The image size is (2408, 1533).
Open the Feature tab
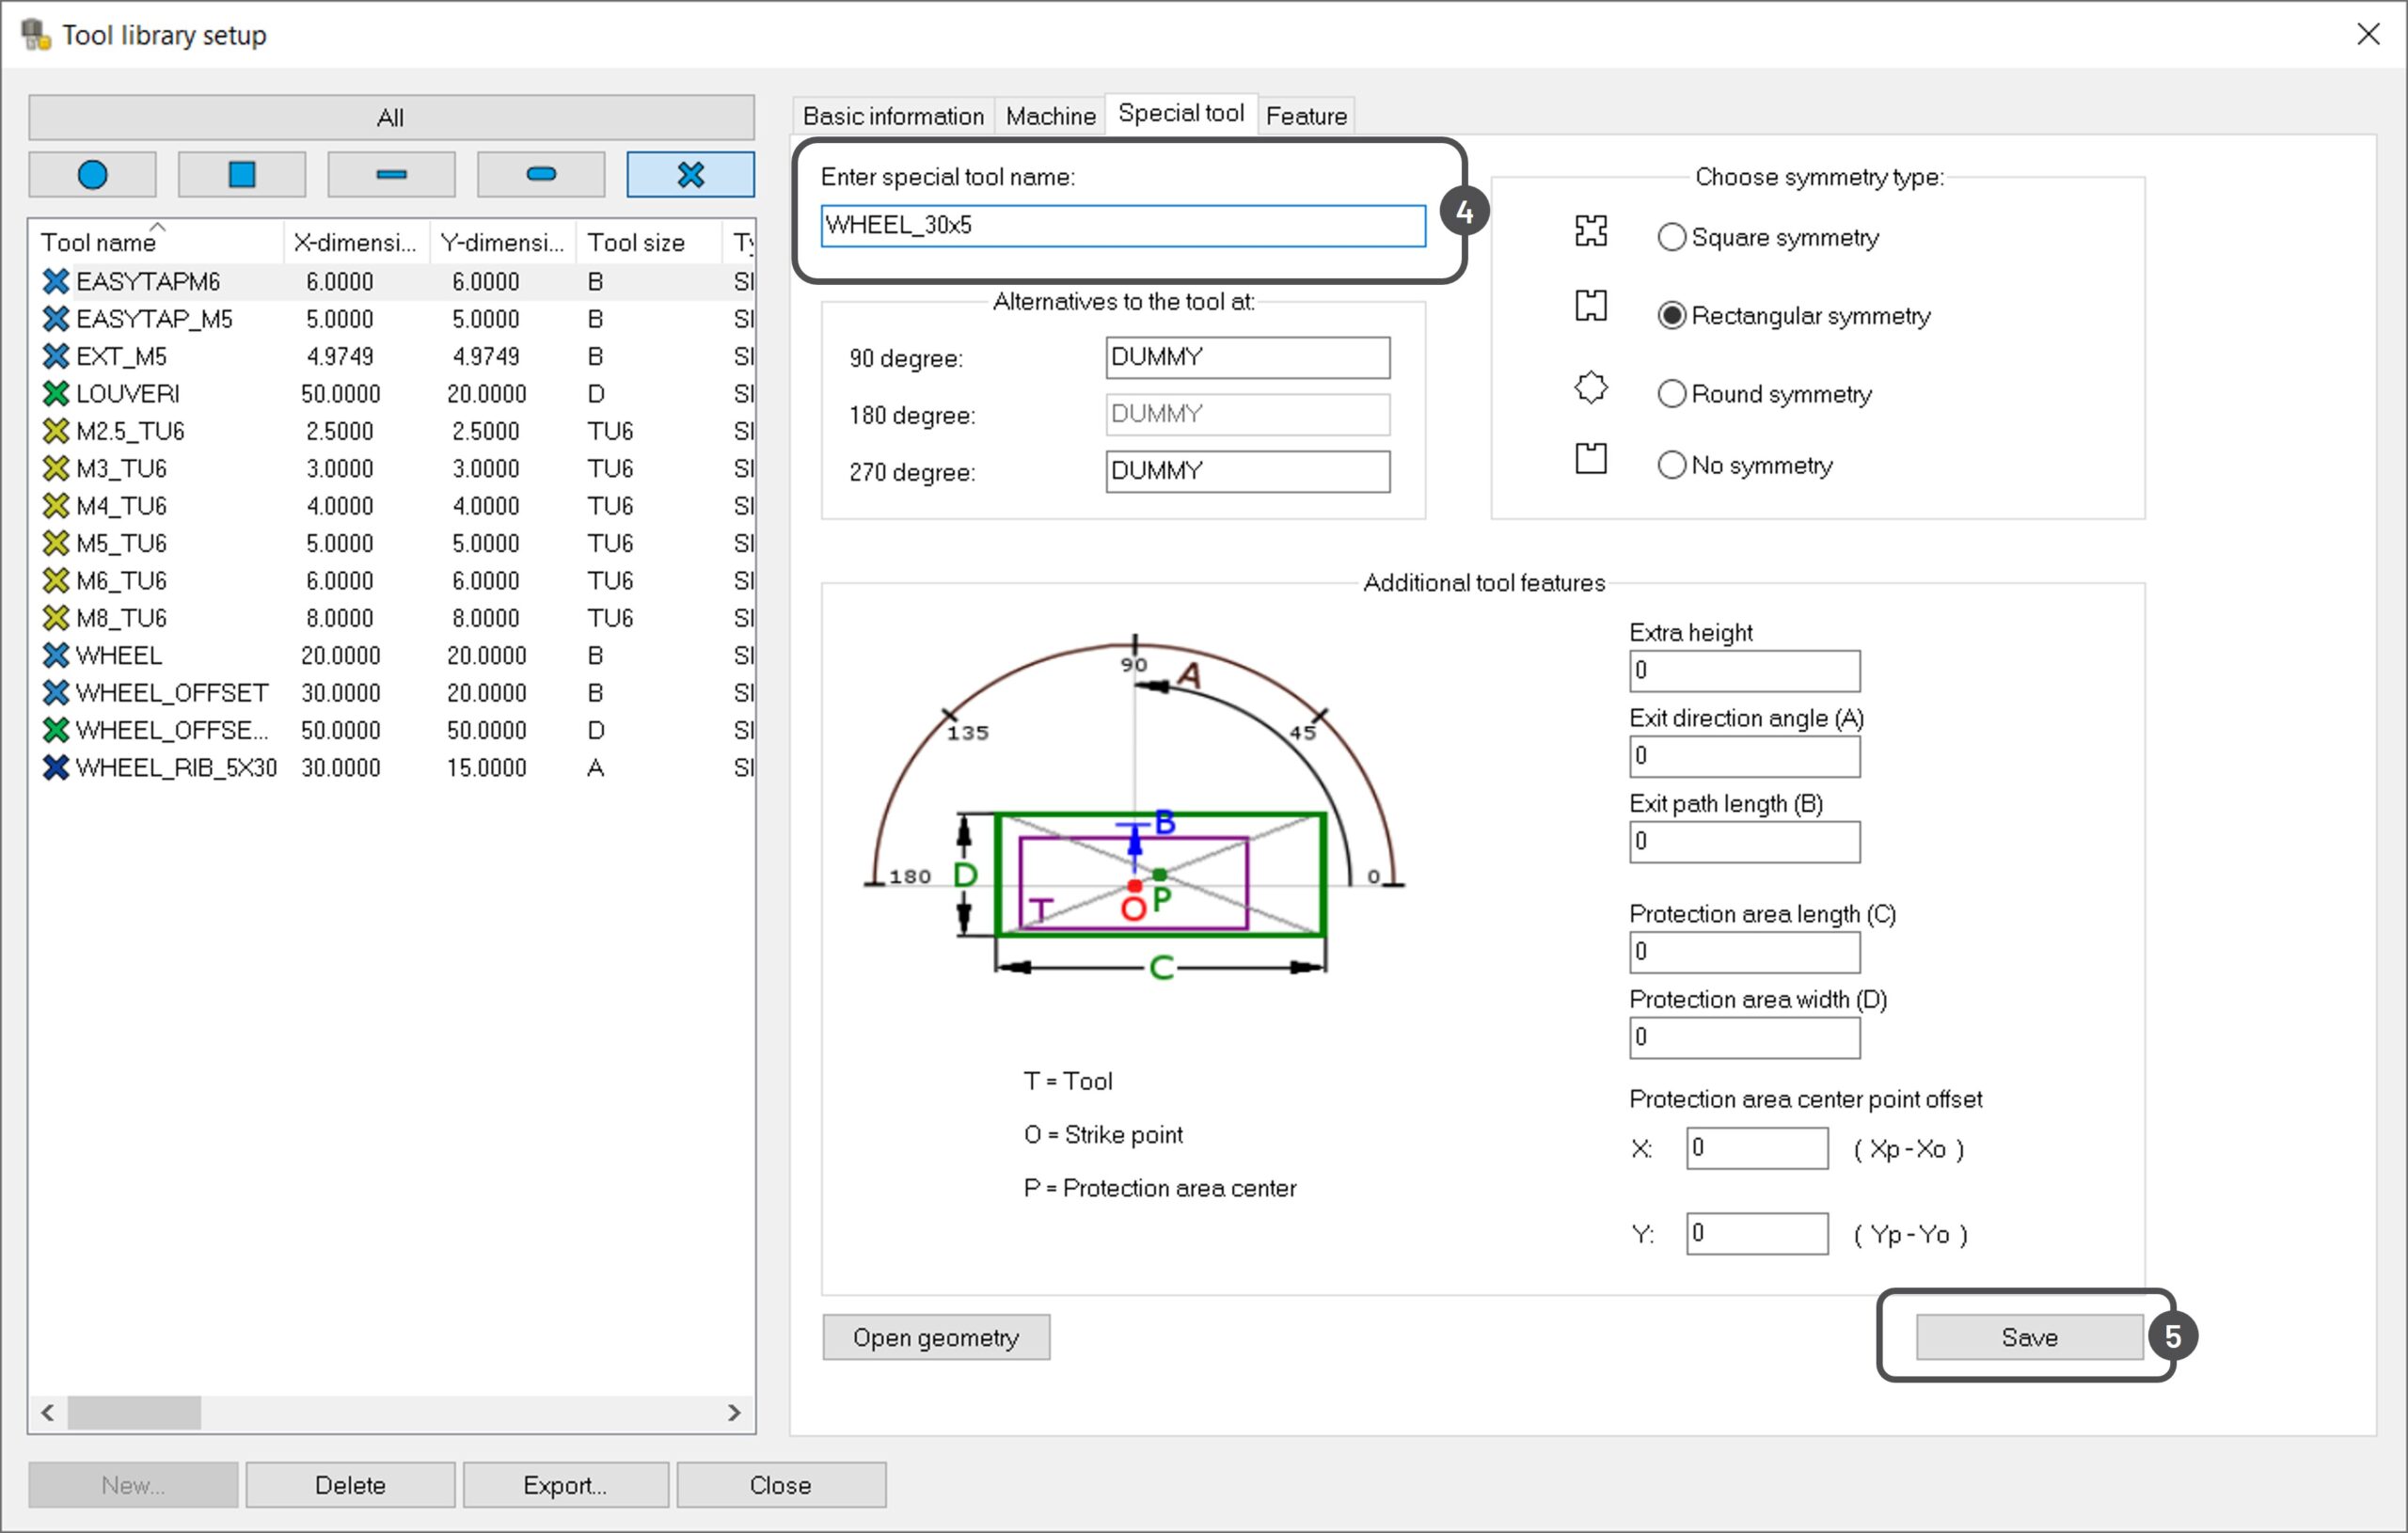pos(1305,116)
